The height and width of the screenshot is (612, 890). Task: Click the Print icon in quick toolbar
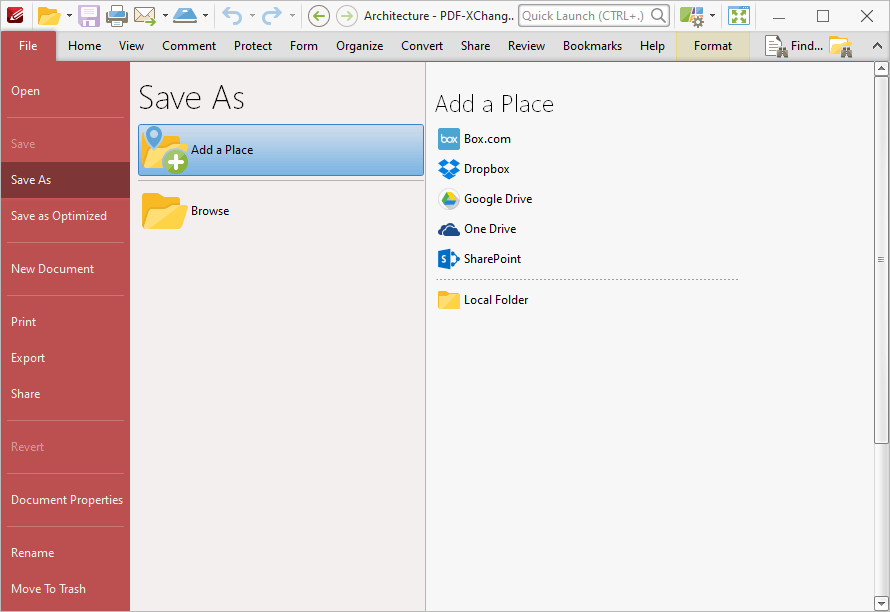117,16
